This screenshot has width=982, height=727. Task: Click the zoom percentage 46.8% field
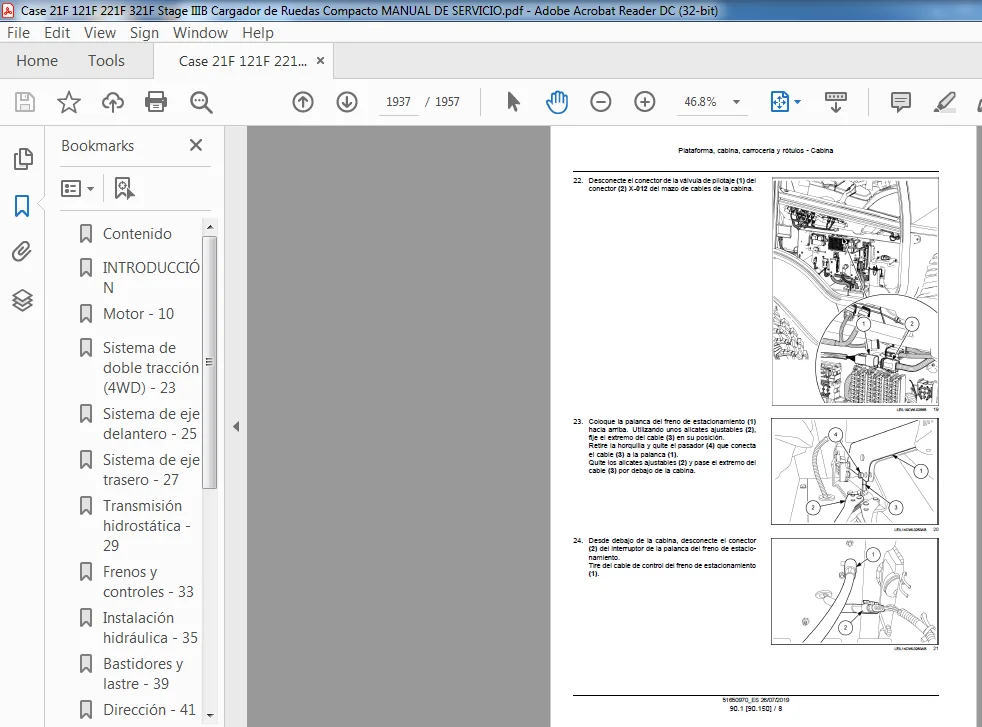(700, 101)
